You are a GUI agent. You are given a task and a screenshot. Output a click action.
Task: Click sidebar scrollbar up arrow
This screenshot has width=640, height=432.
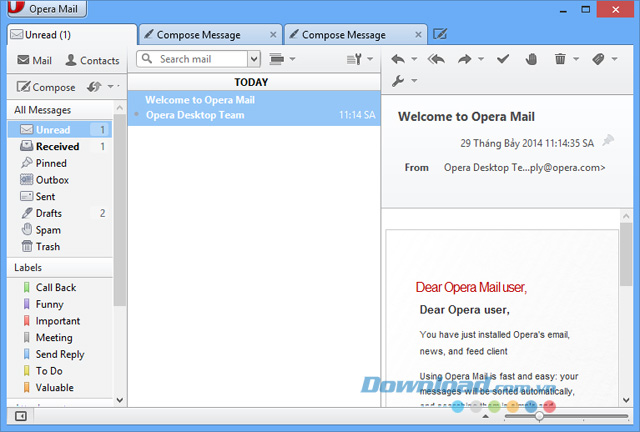pyautogui.click(x=120, y=108)
